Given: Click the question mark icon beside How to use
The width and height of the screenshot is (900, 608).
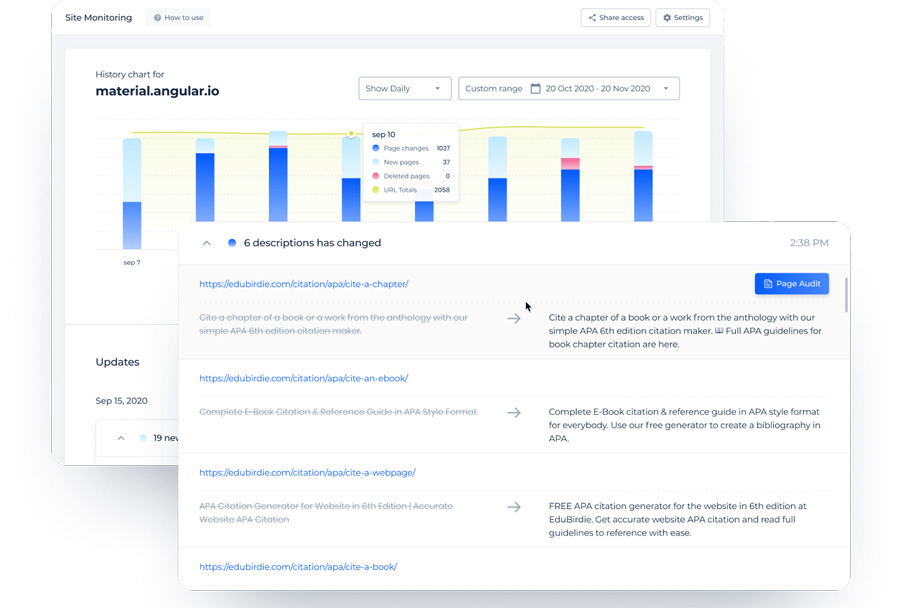Looking at the screenshot, I should (x=158, y=18).
